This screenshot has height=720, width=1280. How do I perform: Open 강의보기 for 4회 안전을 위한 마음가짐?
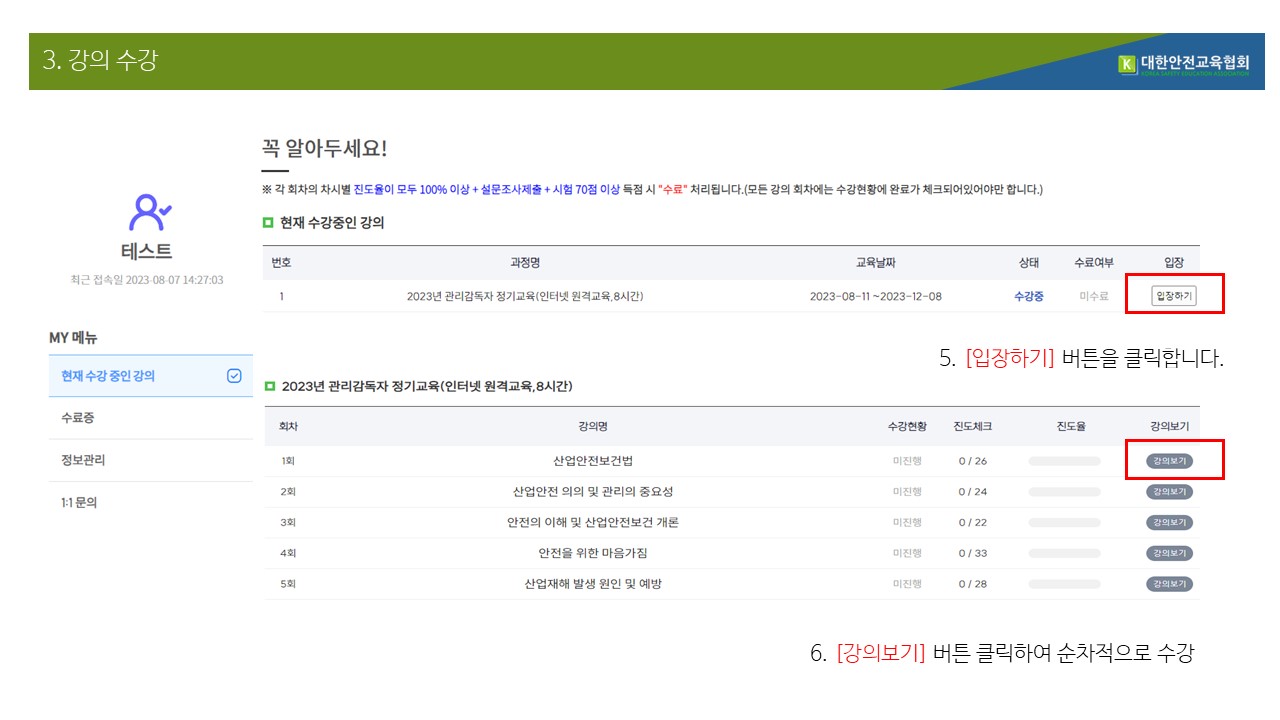(1169, 553)
